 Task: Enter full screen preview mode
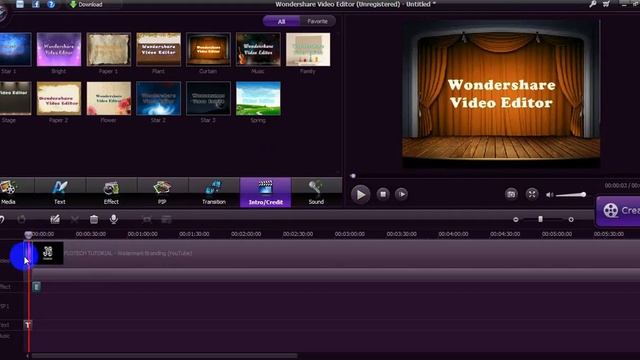531,194
